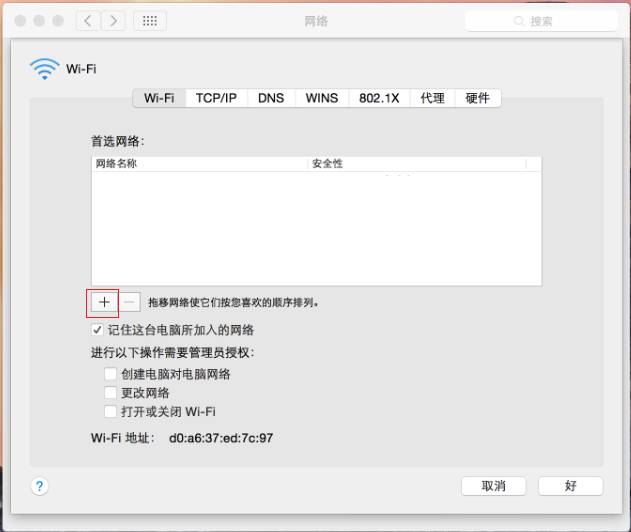Enable 创建电脑对电脑网络 checkbox

click(x=110, y=374)
